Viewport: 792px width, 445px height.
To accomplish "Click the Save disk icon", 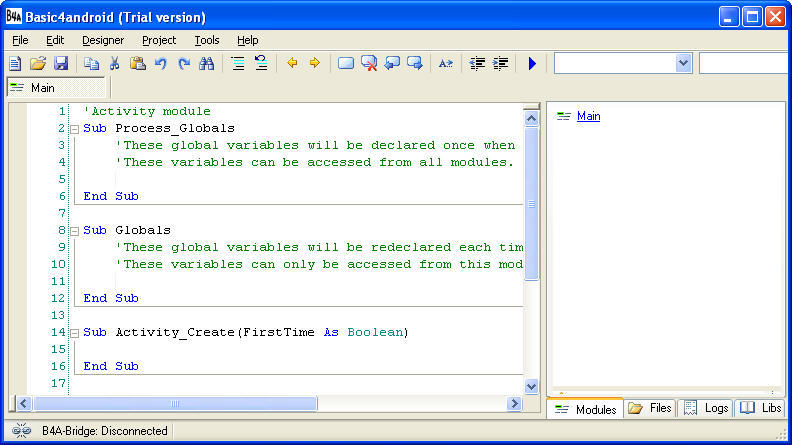I will [61, 63].
